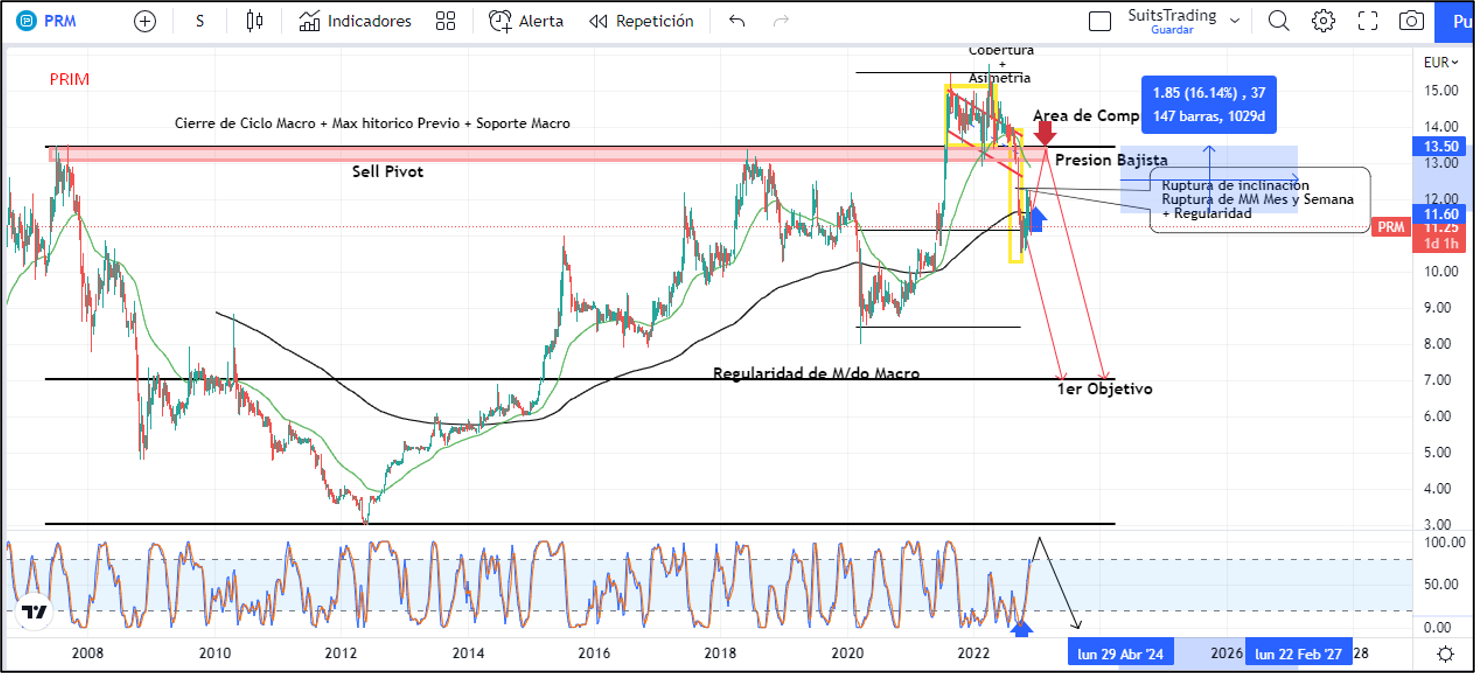Take a chart snapshot with camera icon

tap(1411, 21)
